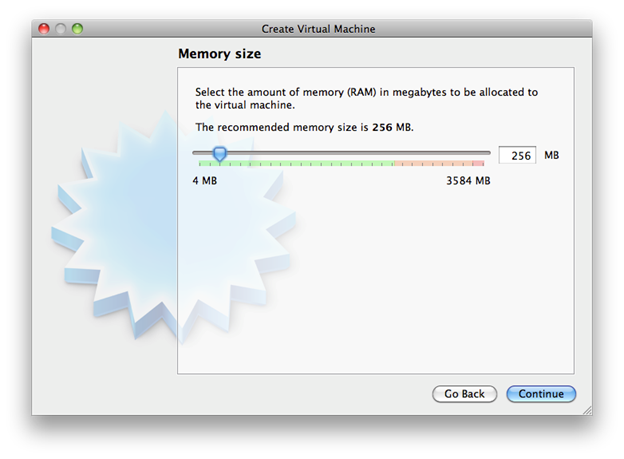
Task: Zoom the window with the green button
Action: pyautogui.click(x=78, y=29)
